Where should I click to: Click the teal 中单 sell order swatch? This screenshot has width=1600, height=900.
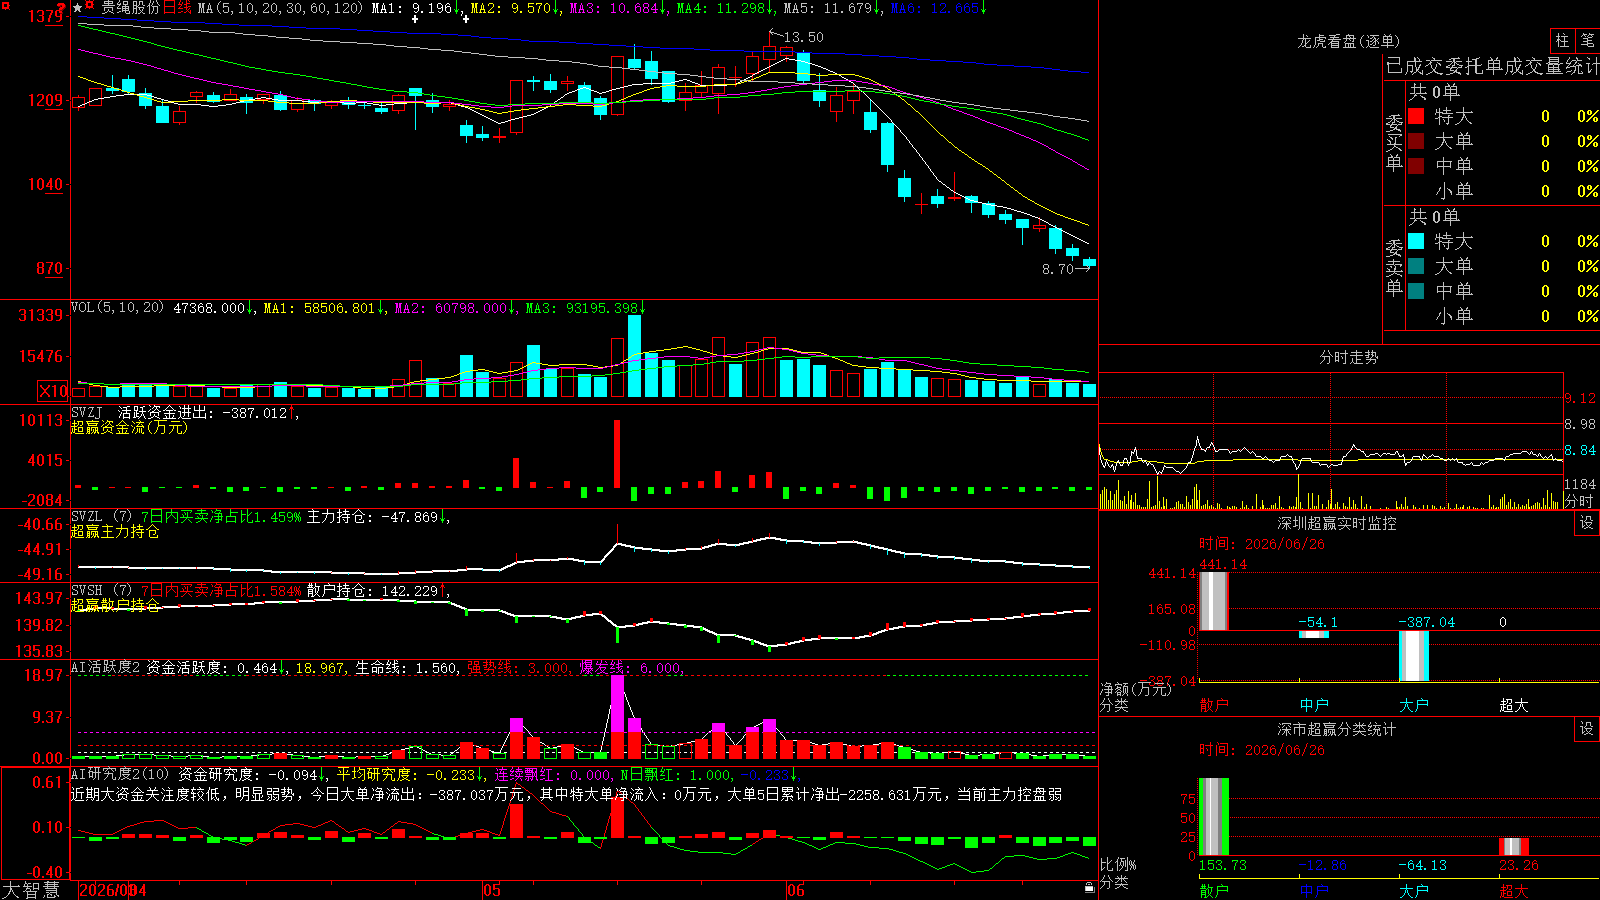click(1416, 291)
